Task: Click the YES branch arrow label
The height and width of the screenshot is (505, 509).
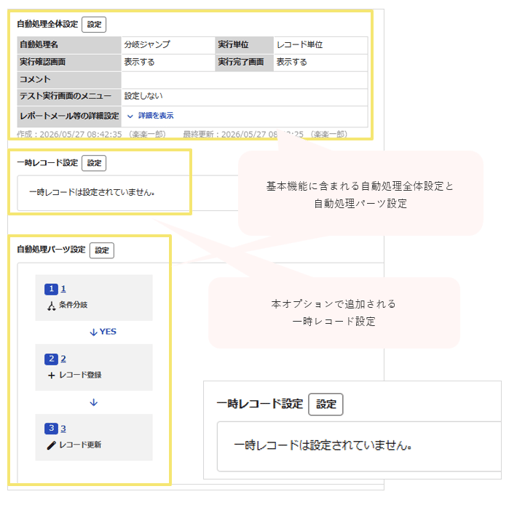Action: pyautogui.click(x=103, y=332)
